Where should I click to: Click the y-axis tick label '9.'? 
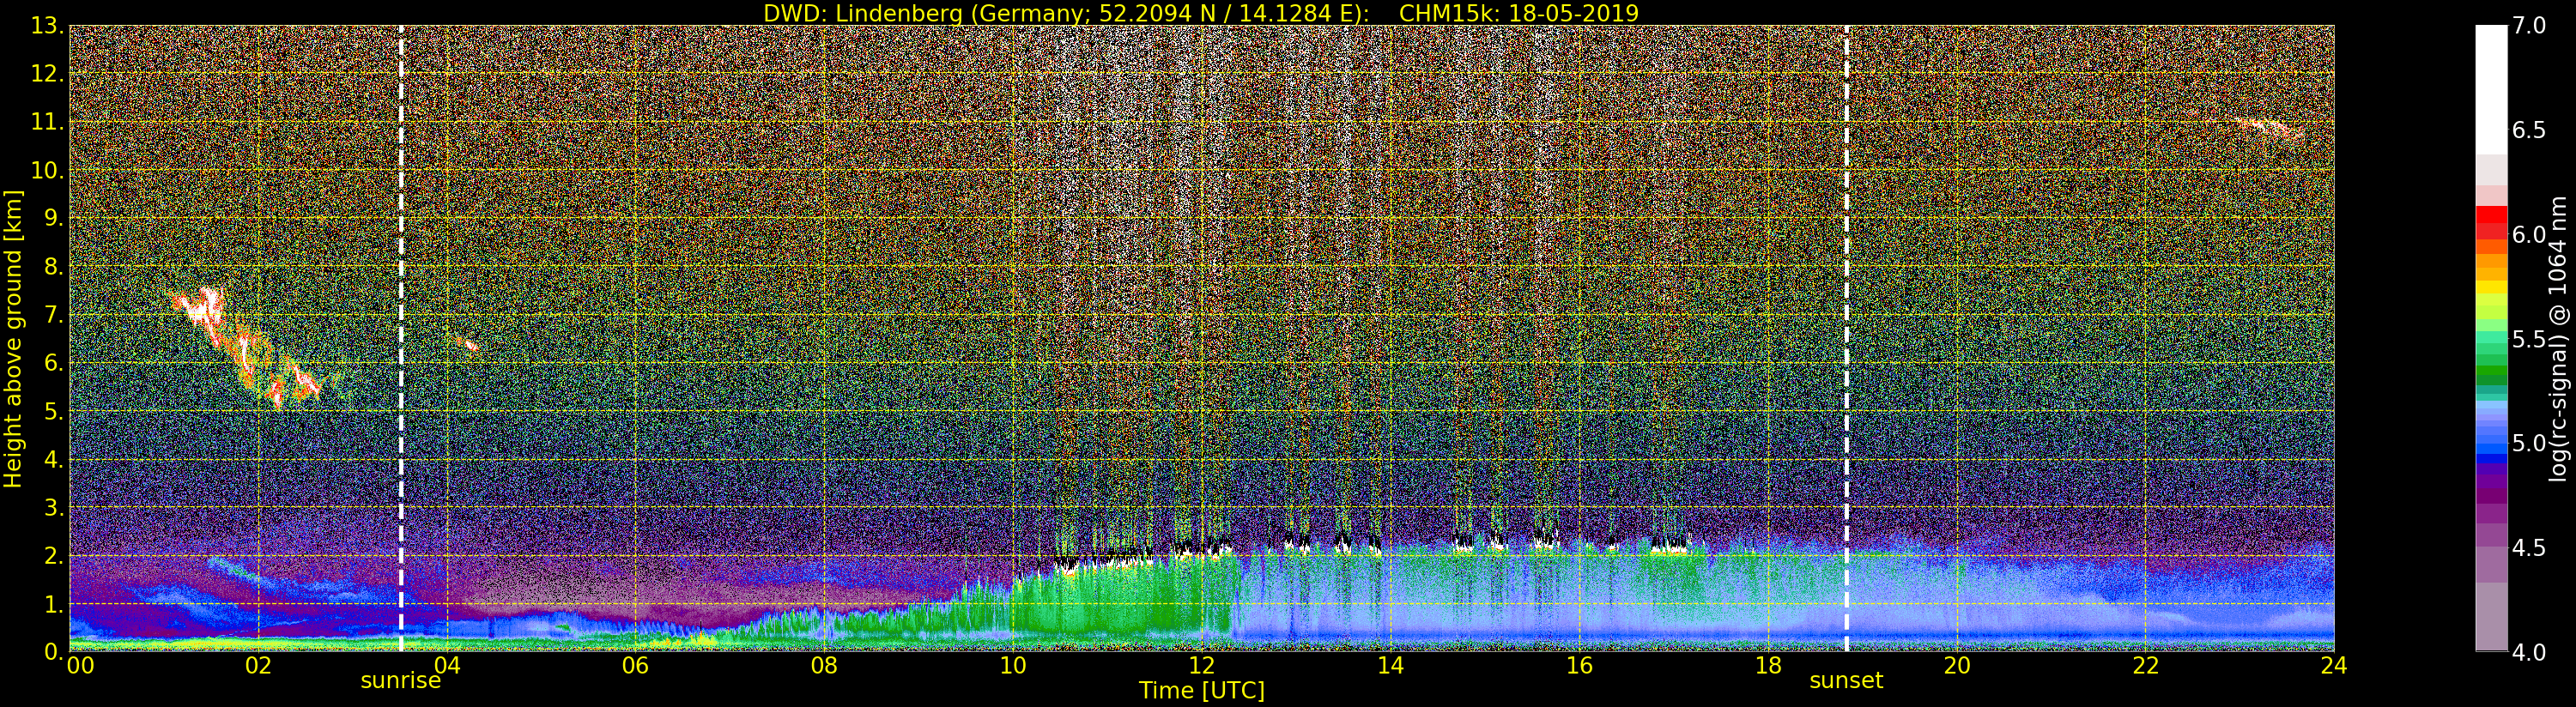54,218
